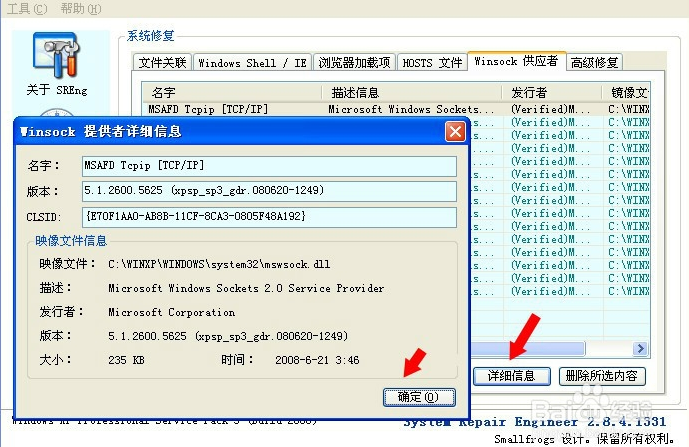Screen dimensions: 689x447
Task: Open the 工具(C) menu
Action: 27,8
